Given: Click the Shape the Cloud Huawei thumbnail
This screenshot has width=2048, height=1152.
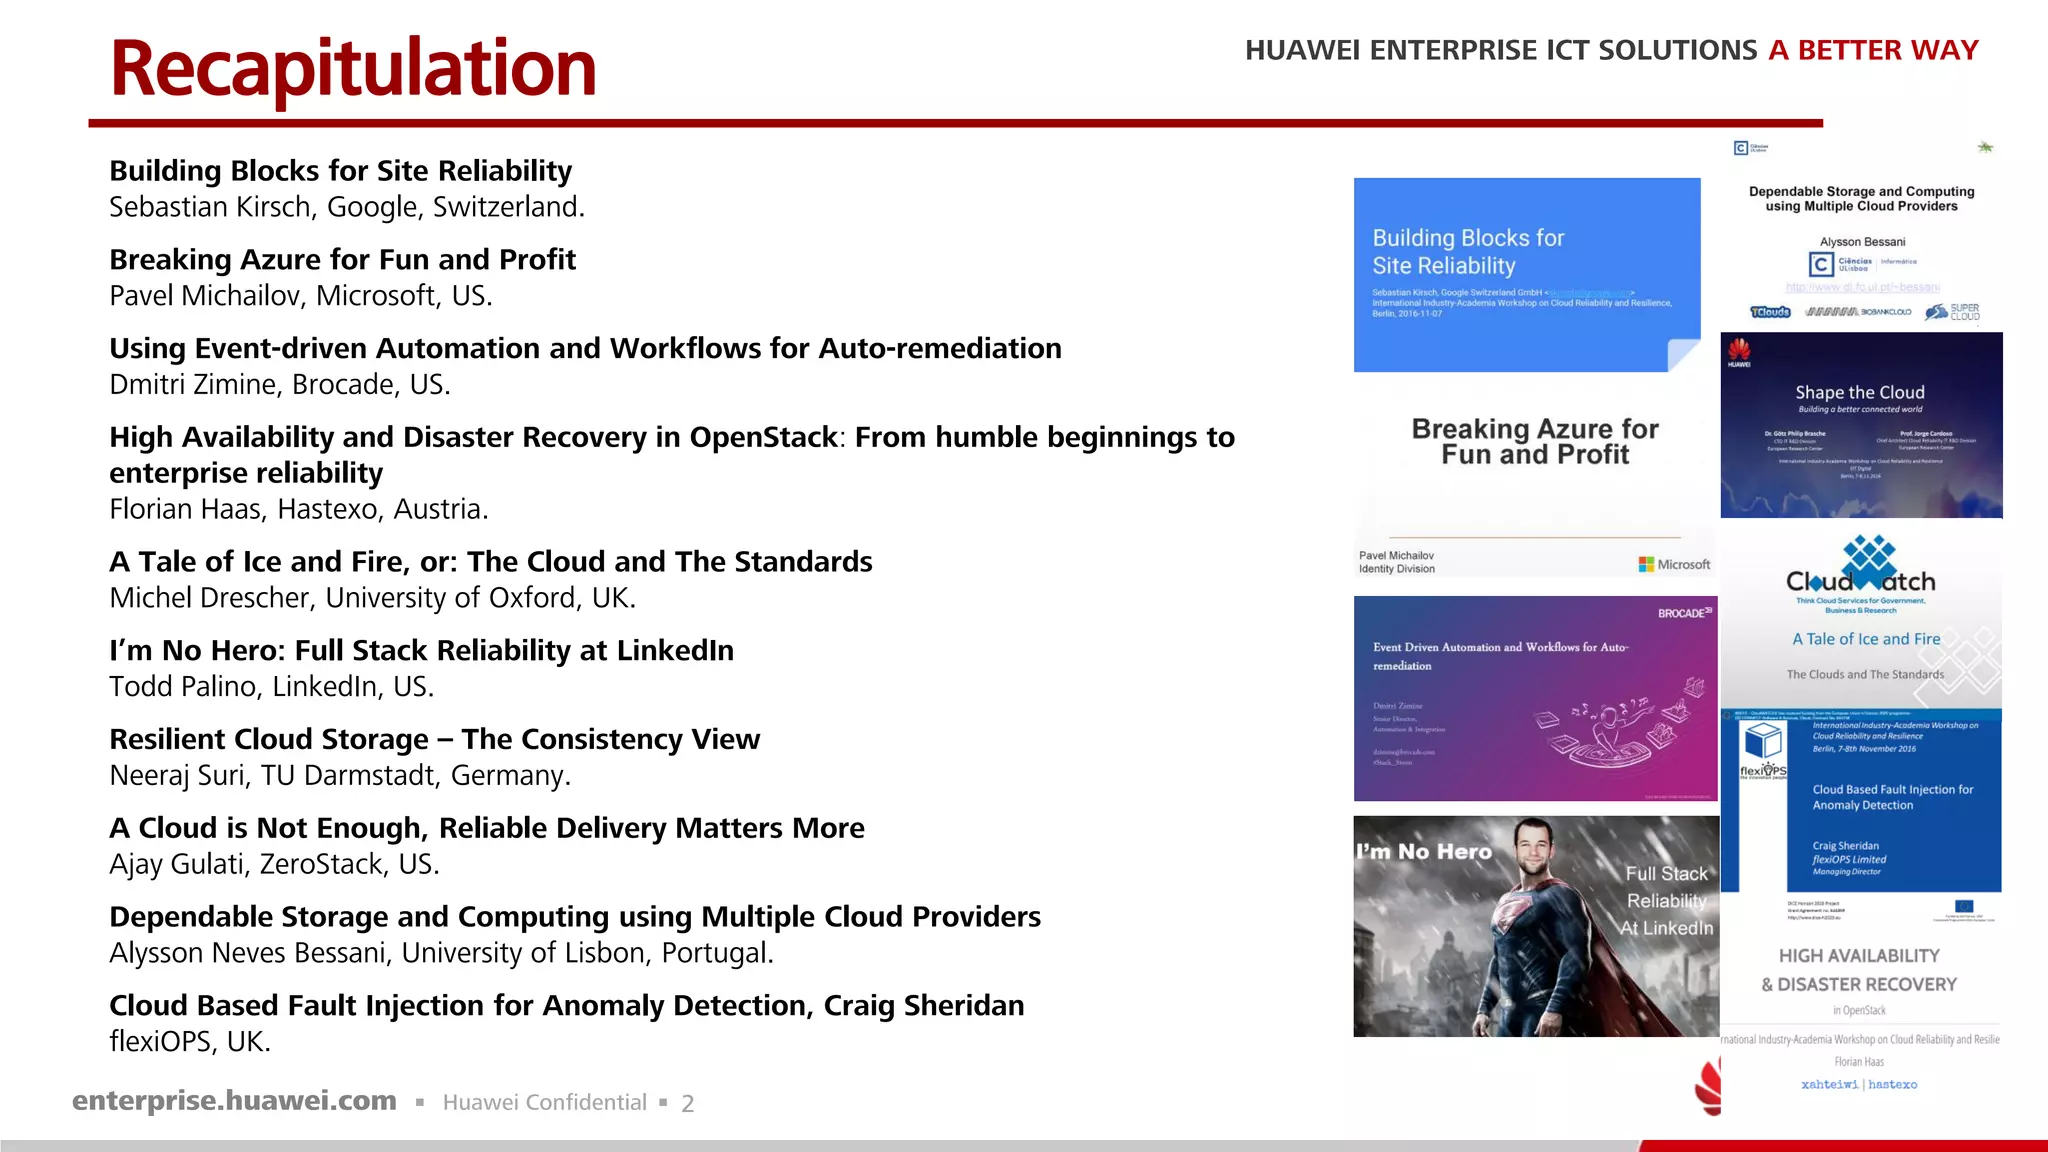Looking at the screenshot, I should [x=1861, y=425].
